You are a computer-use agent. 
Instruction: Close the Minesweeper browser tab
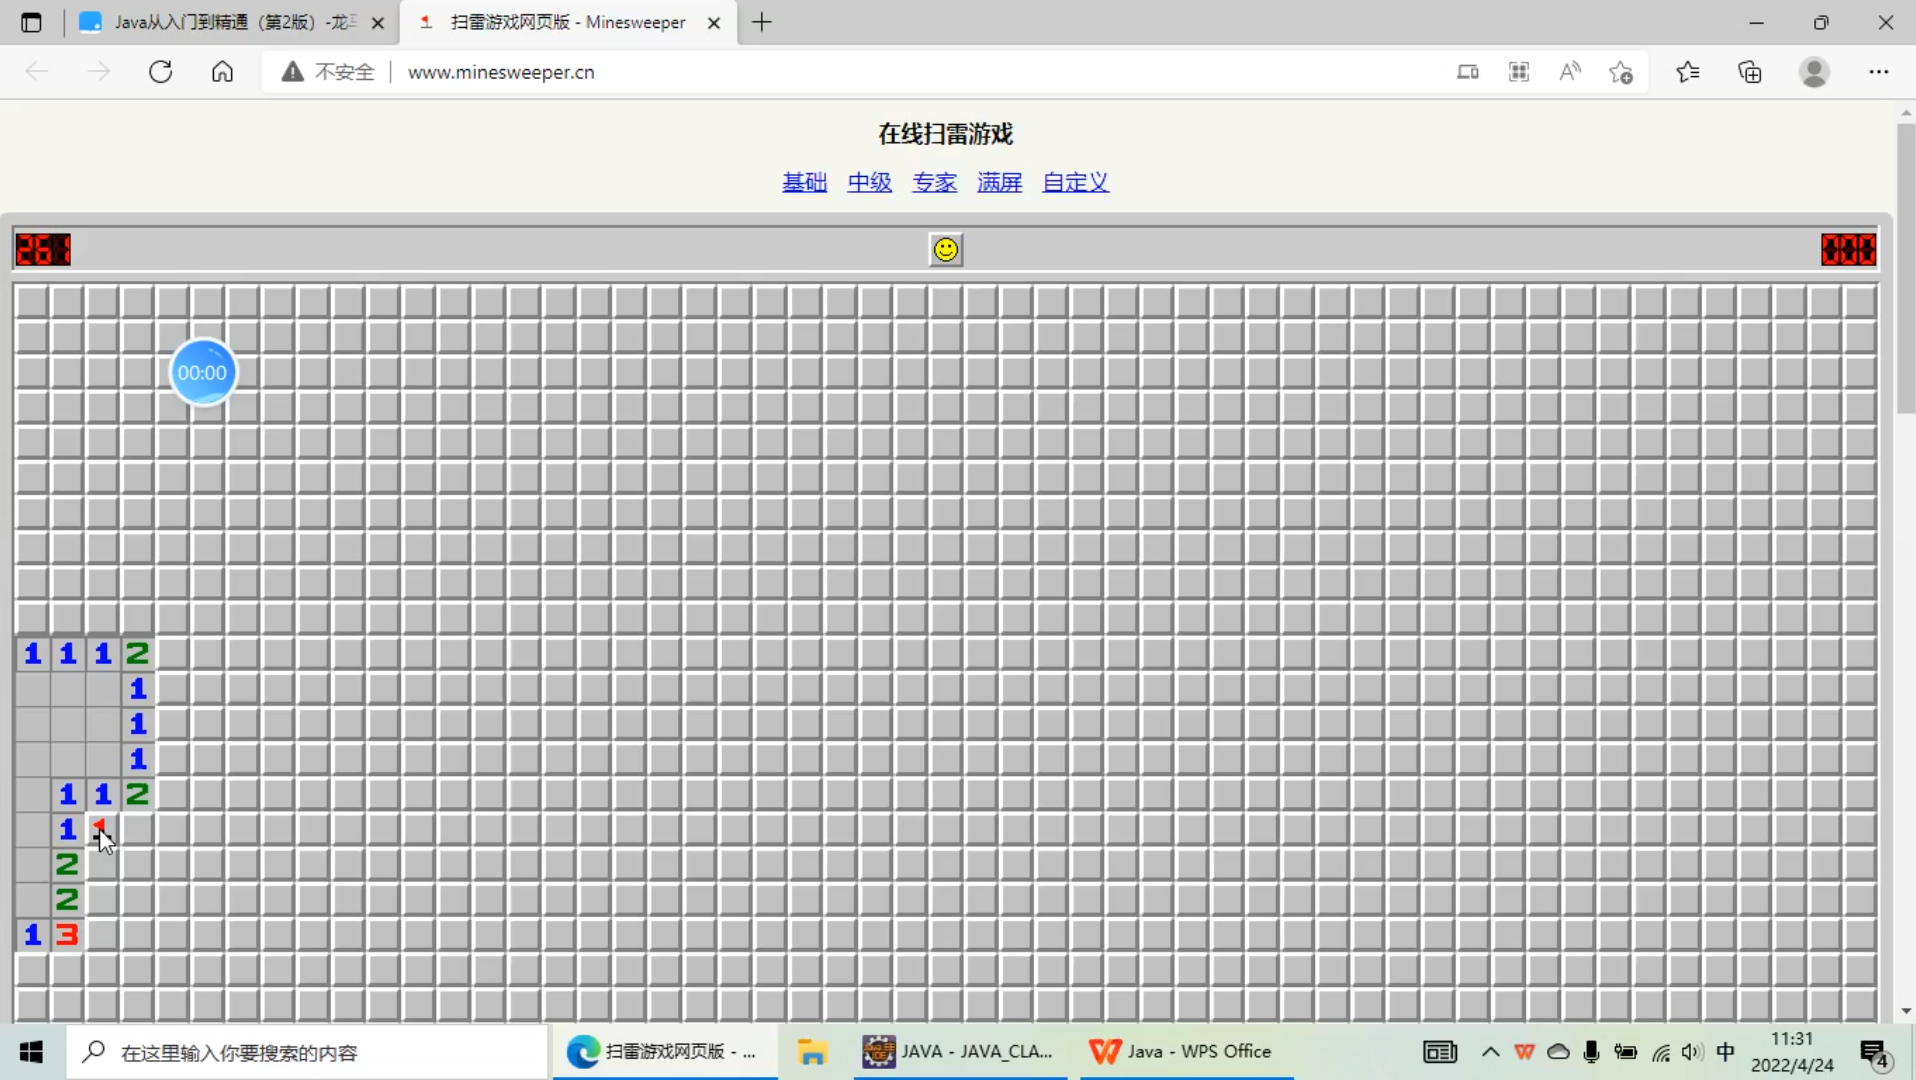point(714,23)
